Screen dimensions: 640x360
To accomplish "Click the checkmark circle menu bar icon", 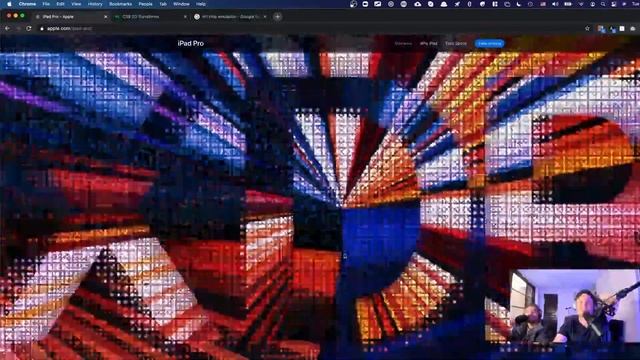I will tap(431, 4).
